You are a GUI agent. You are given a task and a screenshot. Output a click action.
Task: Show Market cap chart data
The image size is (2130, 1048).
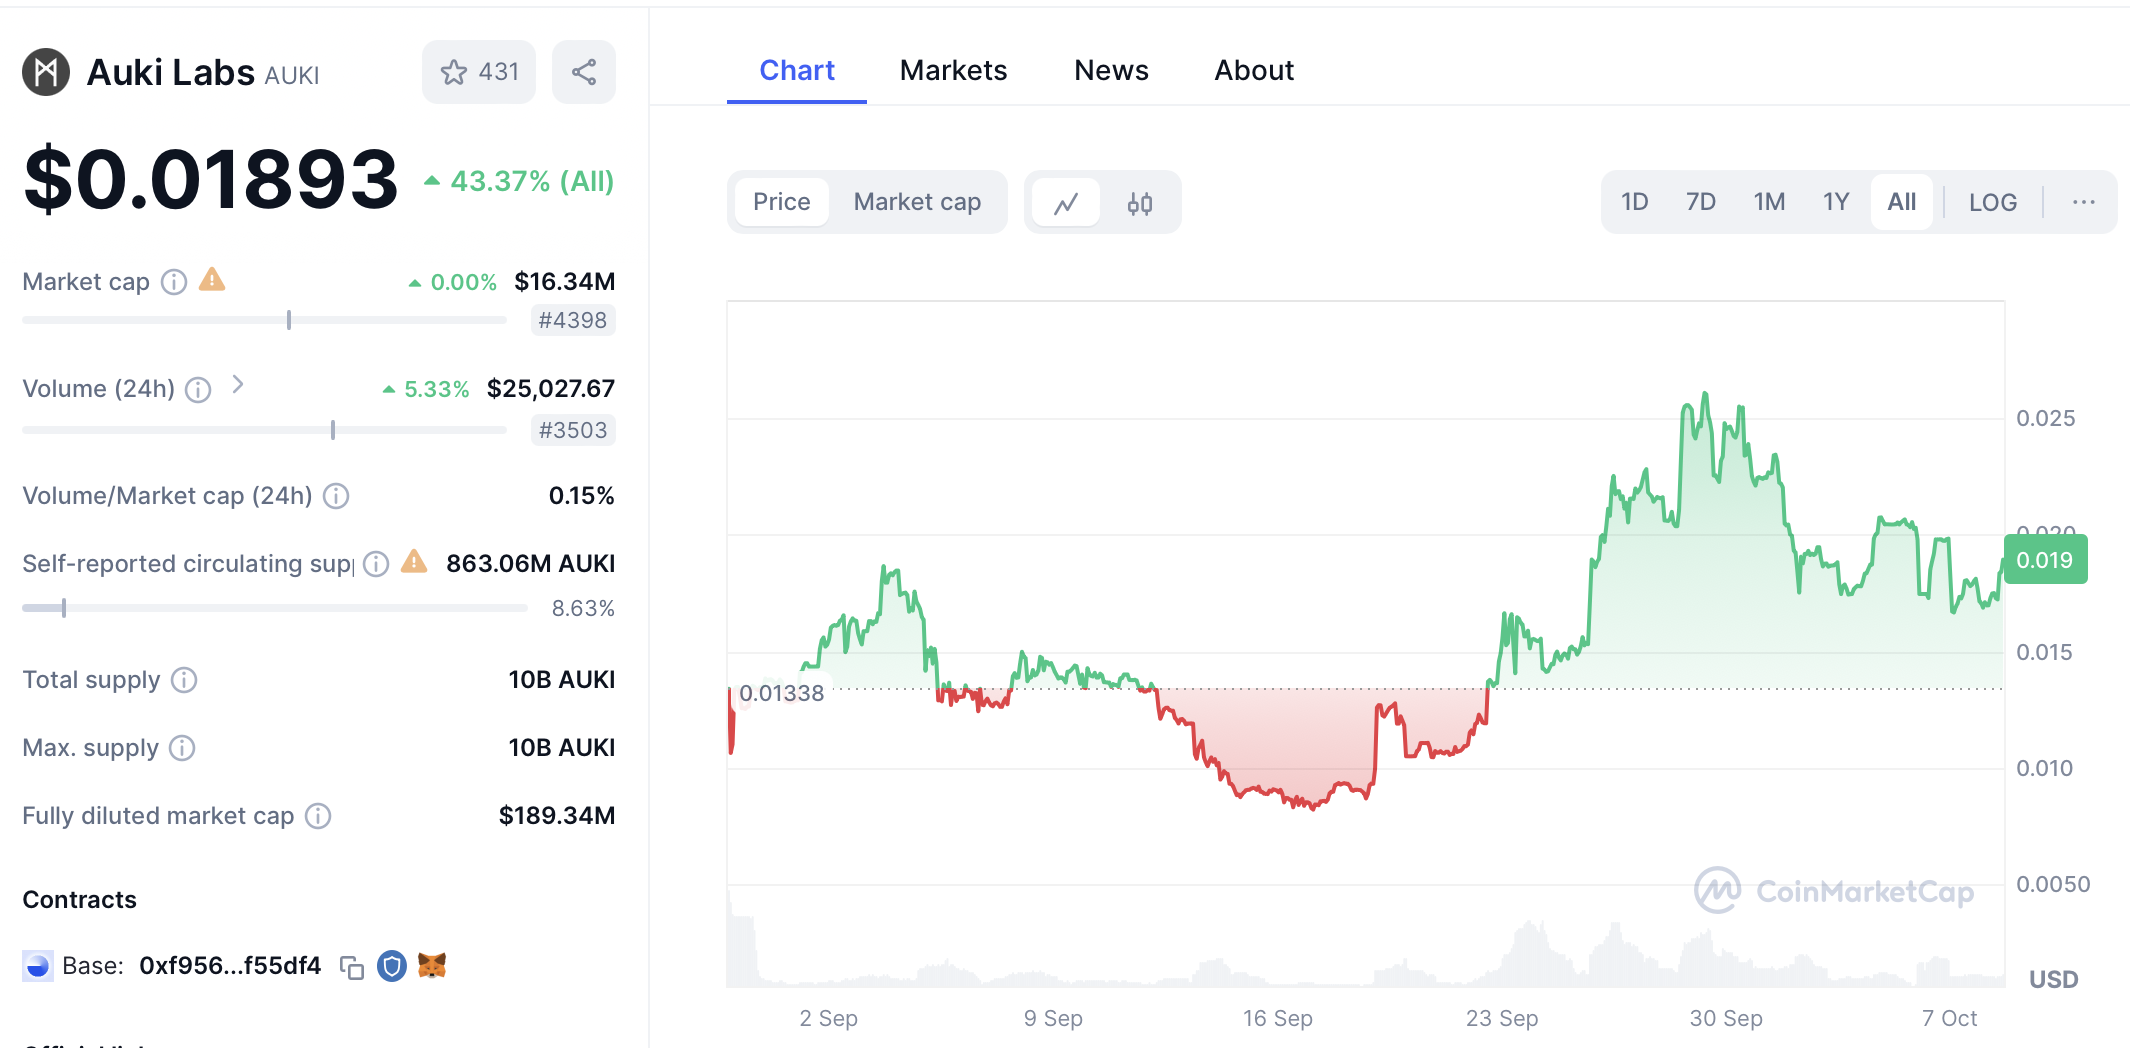[x=917, y=202]
